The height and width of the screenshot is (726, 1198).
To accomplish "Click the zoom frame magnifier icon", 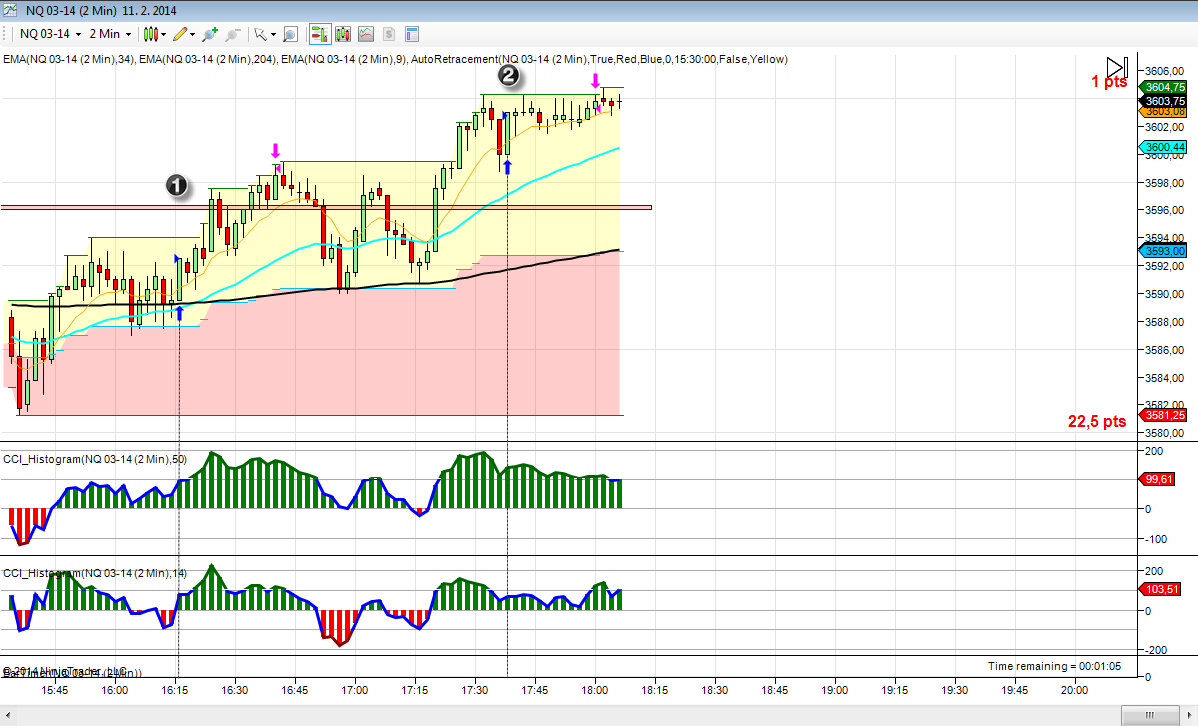I will (x=290, y=34).
